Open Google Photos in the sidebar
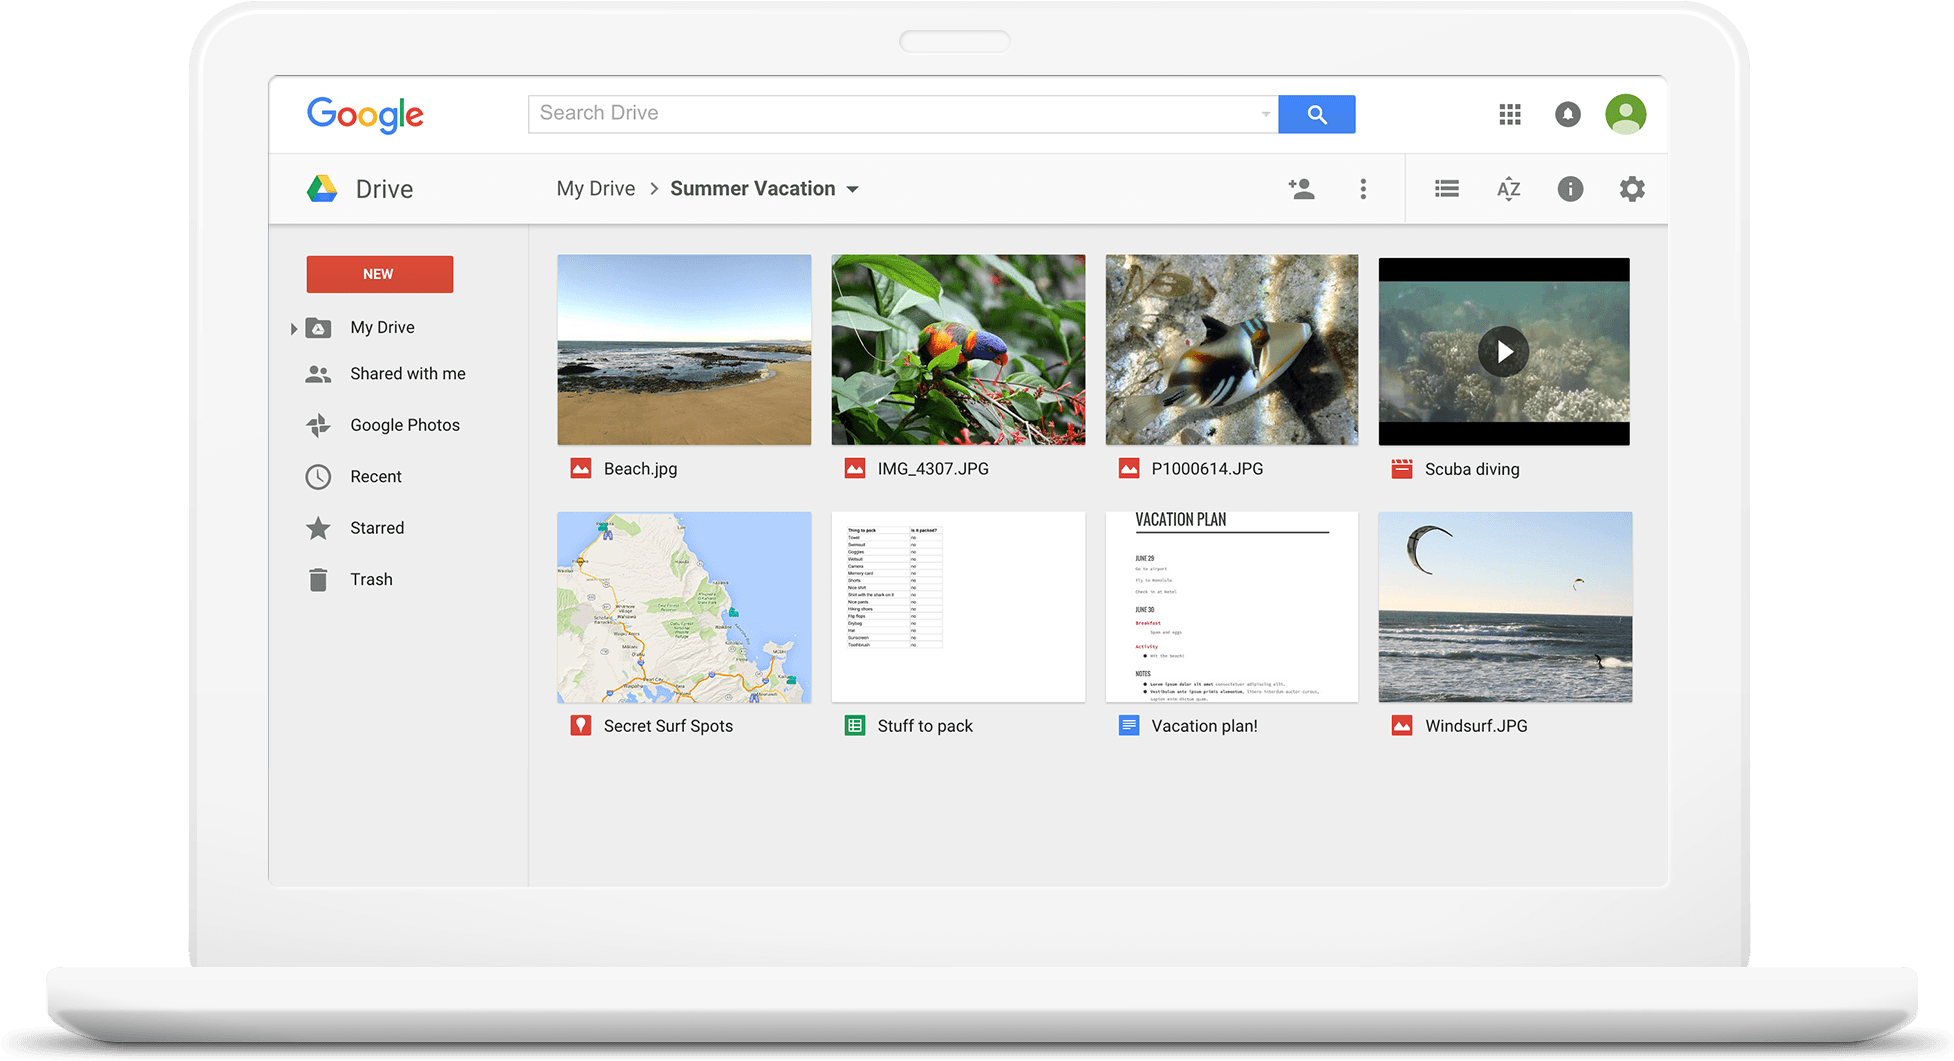 pyautogui.click(x=404, y=425)
